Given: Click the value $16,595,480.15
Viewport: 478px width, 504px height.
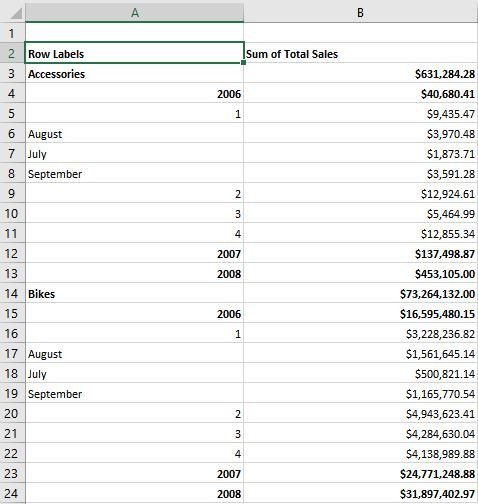Looking at the screenshot, I should point(360,313).
